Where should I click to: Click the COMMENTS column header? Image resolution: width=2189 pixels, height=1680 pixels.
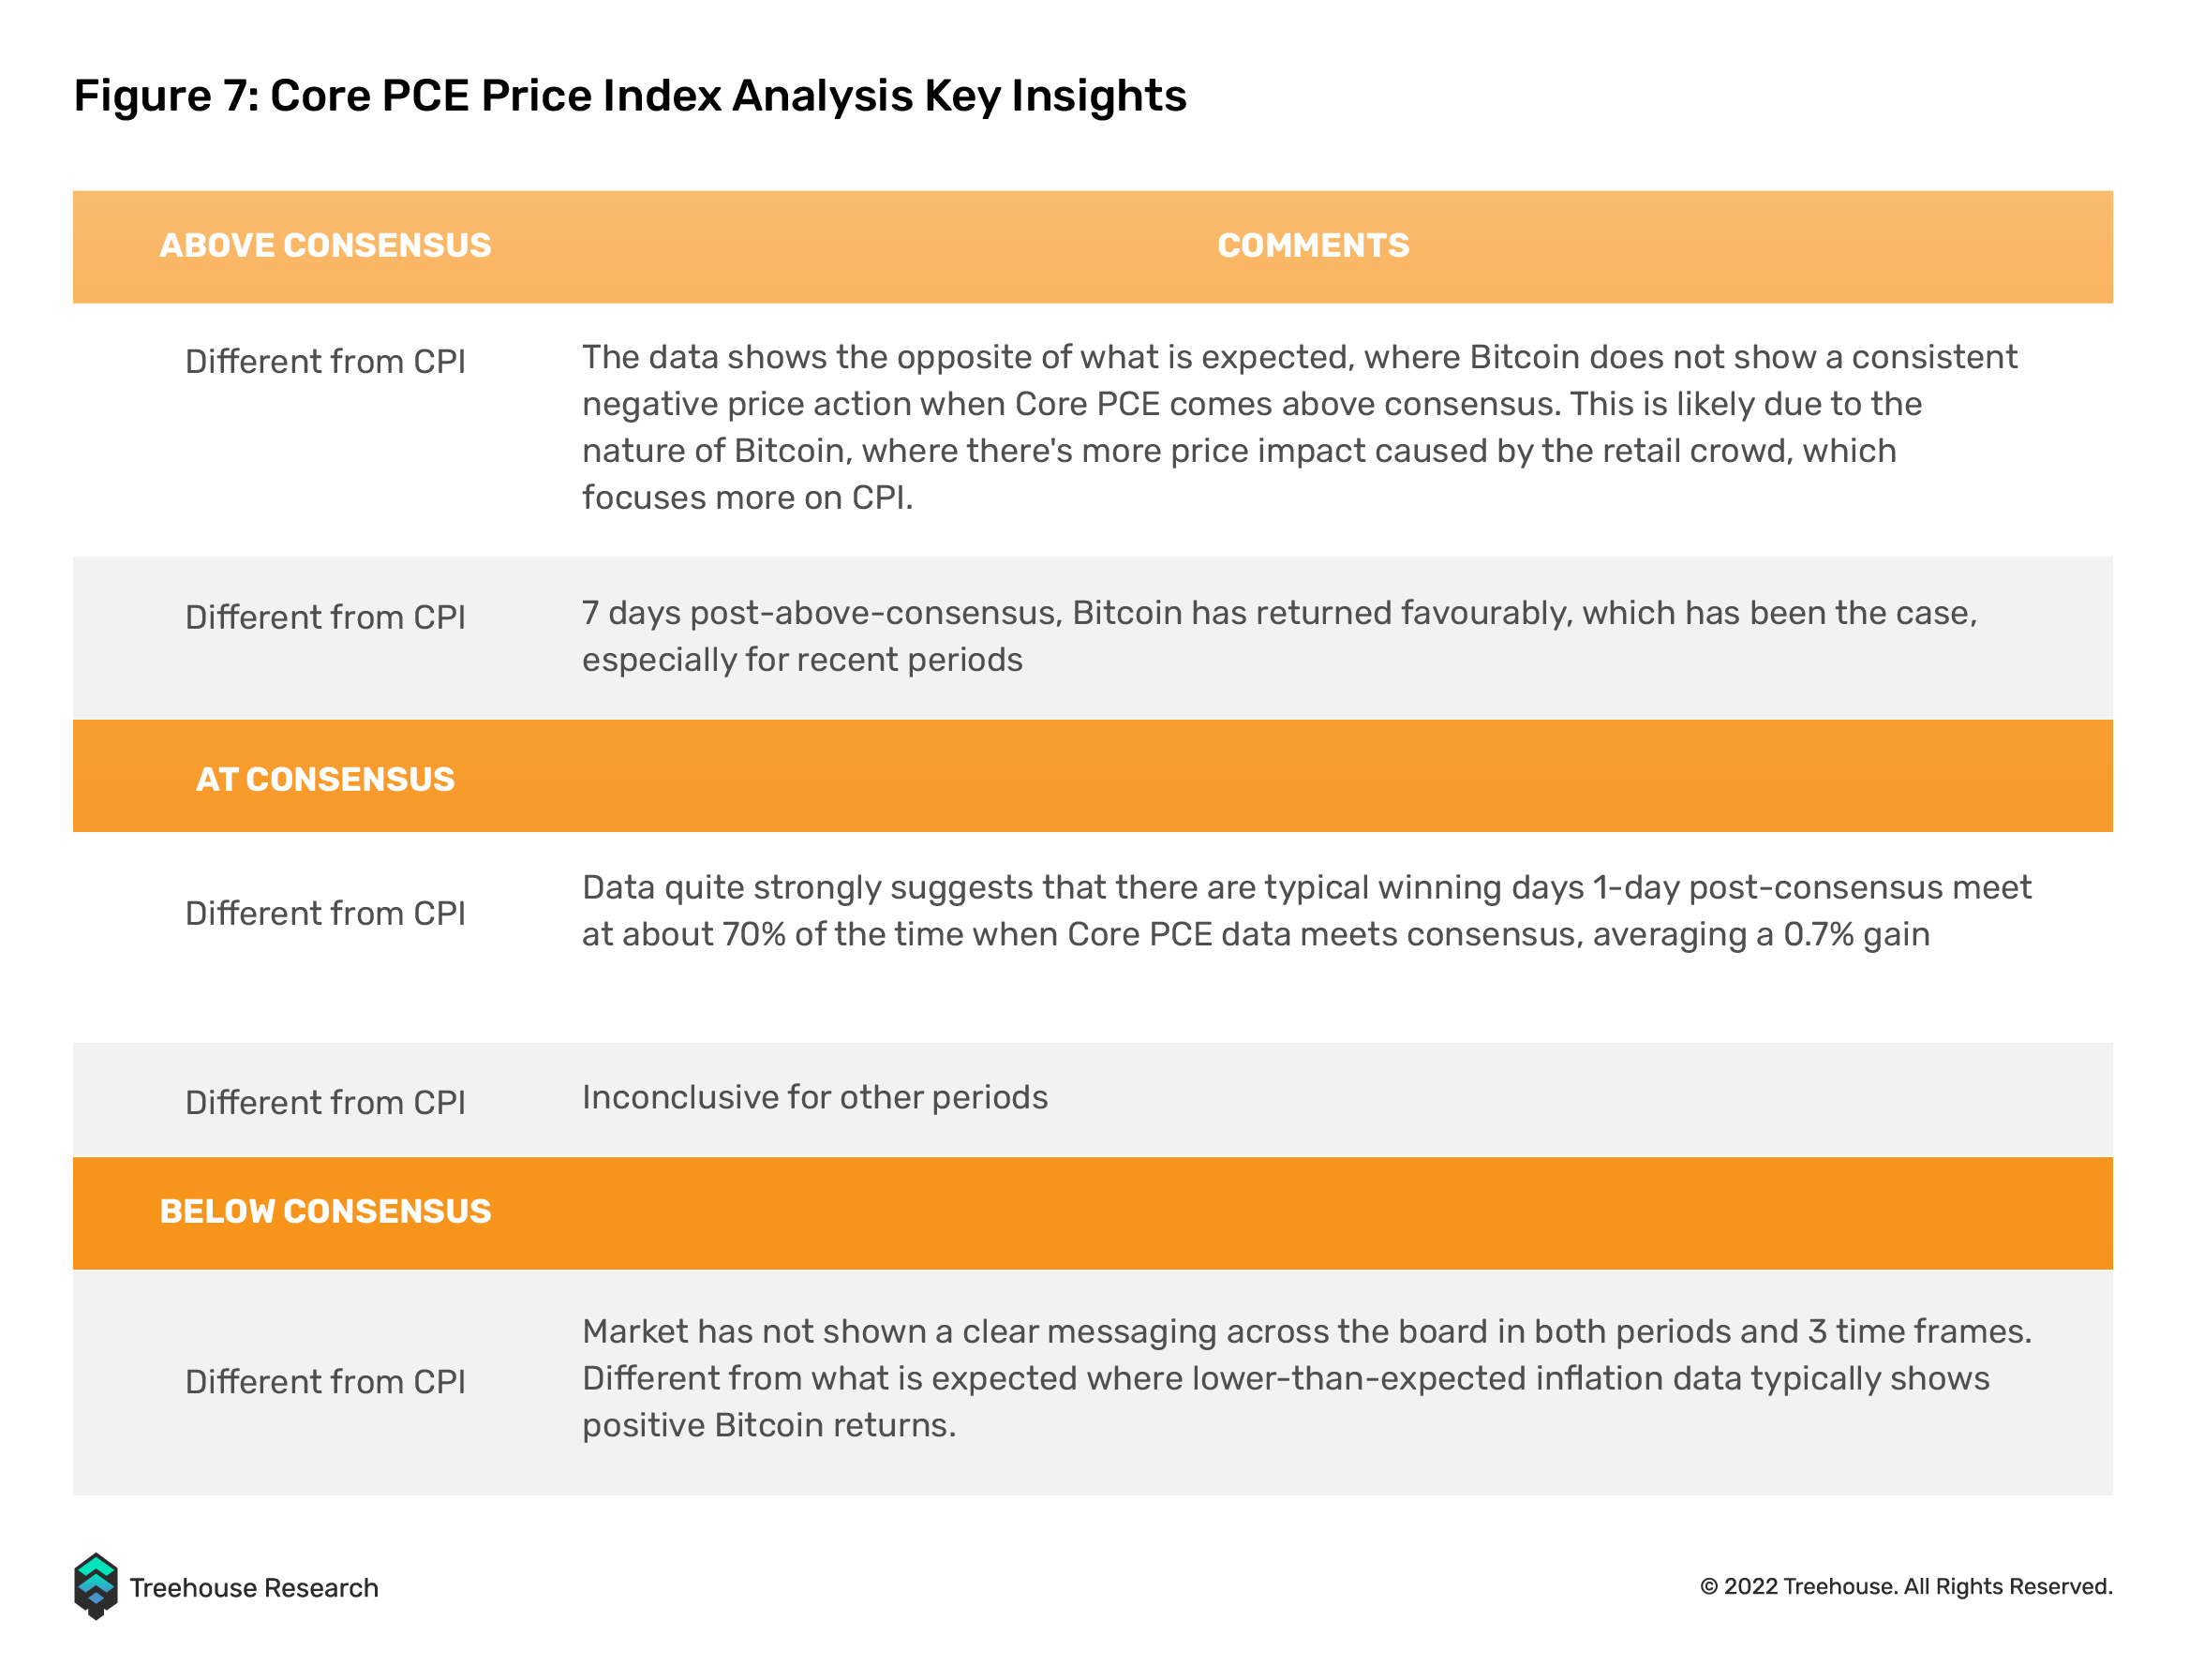1313,246
